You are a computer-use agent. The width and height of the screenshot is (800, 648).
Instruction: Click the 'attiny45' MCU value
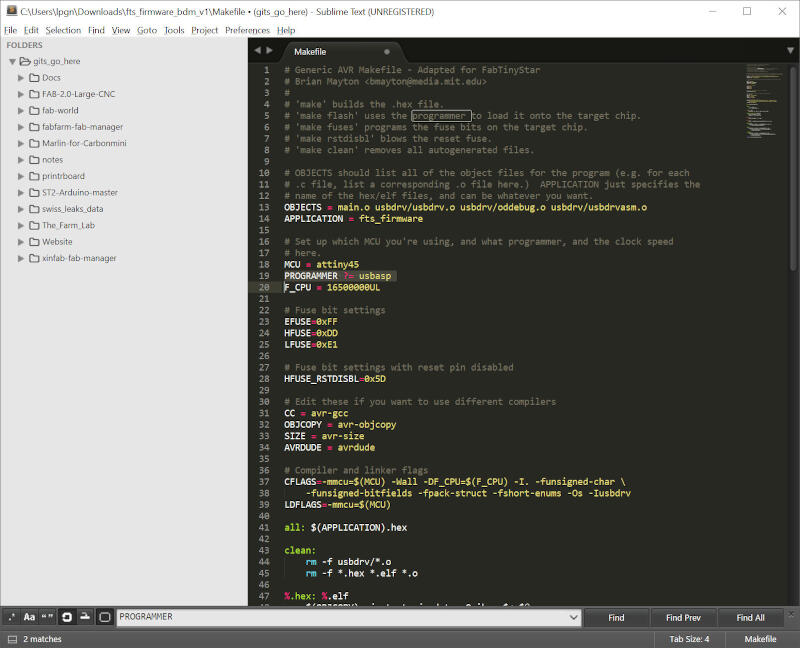coord(337,264)
